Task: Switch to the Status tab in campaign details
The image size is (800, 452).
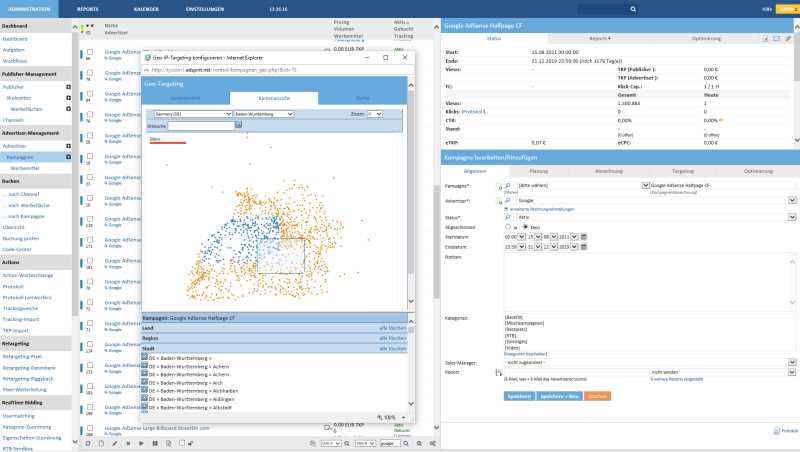Action: coord(493,38)
